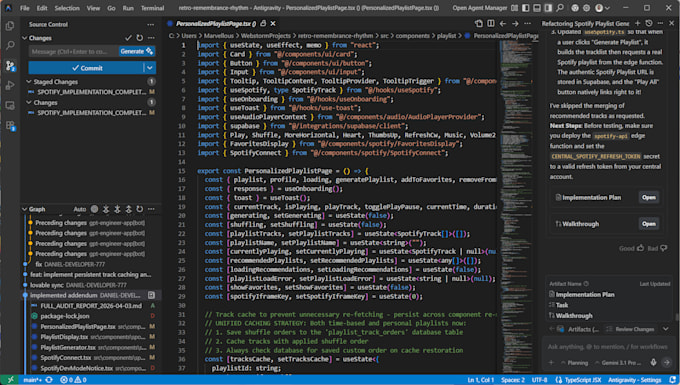This screenshot has height=385, width=680.
Task: Open Run and Debug view icon
Action: click(10, 85)
